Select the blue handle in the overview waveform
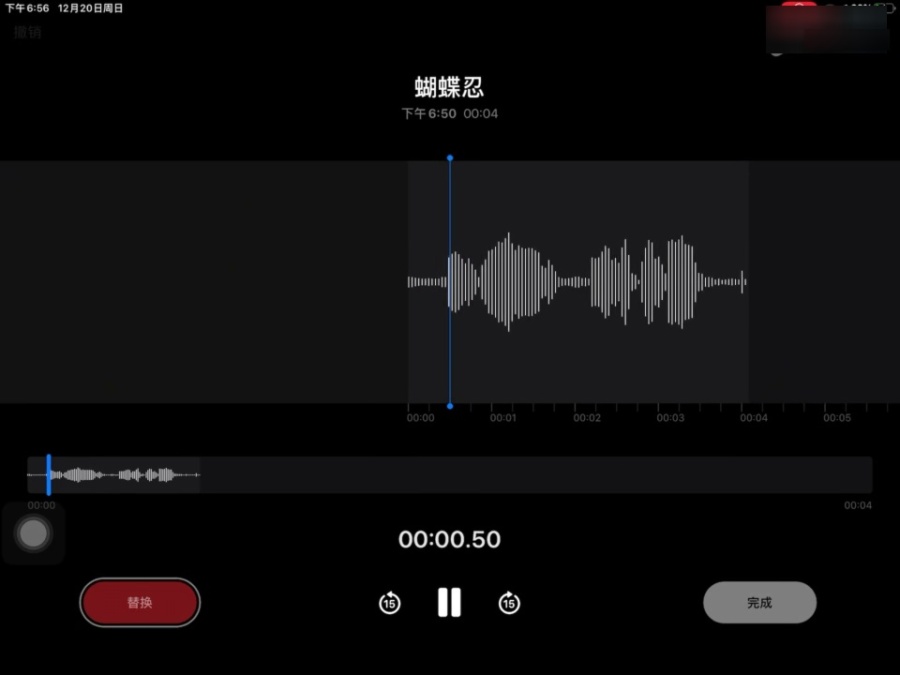Image resolution: width=900 pixels, height=675 pixels. pos(48,474)
